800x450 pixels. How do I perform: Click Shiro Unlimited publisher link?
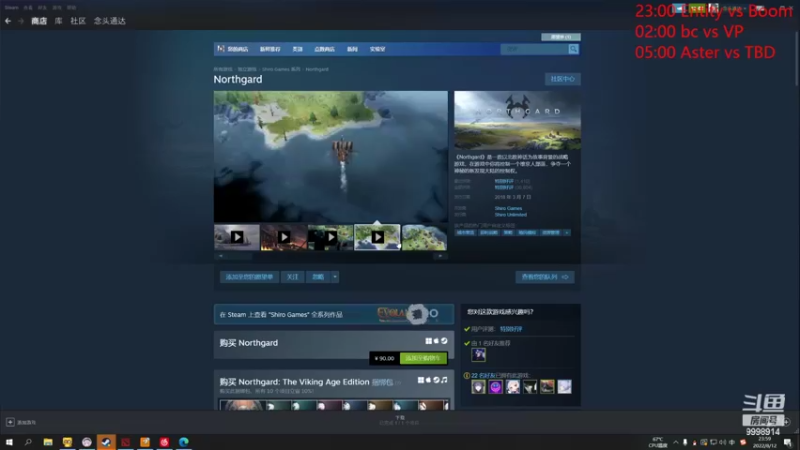click(510, 215)
